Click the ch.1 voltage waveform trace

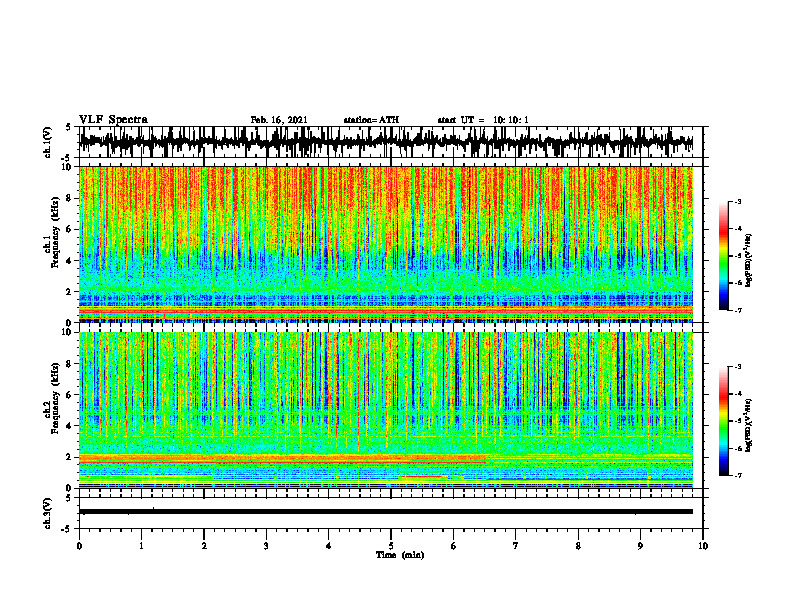(x=386, y=142)
